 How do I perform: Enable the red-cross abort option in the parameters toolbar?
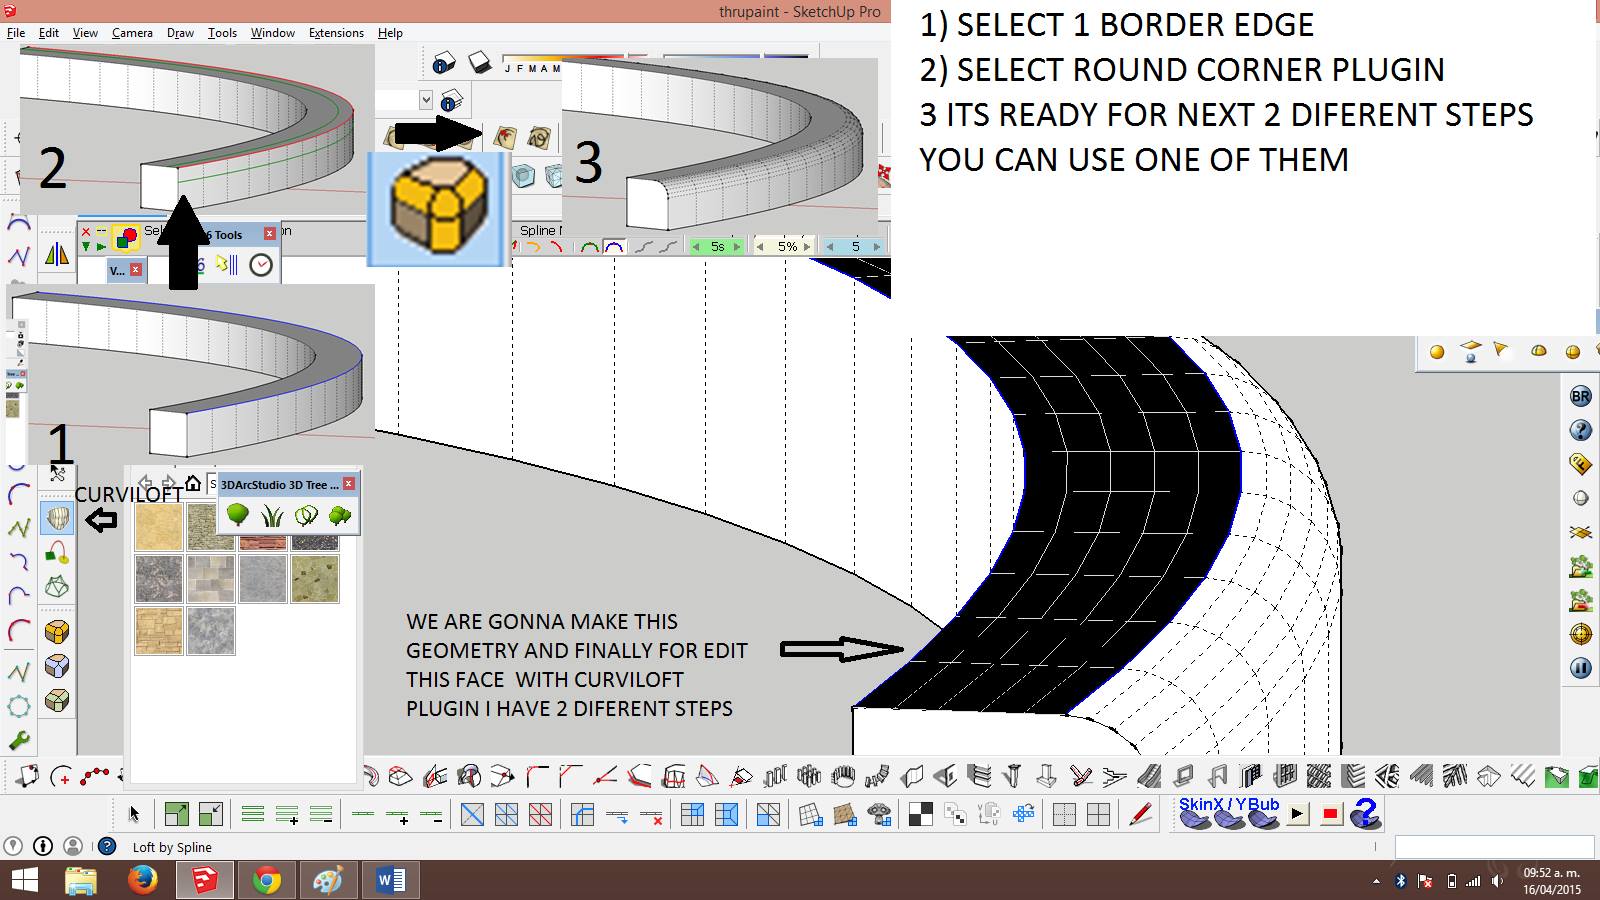click(651, 815)
